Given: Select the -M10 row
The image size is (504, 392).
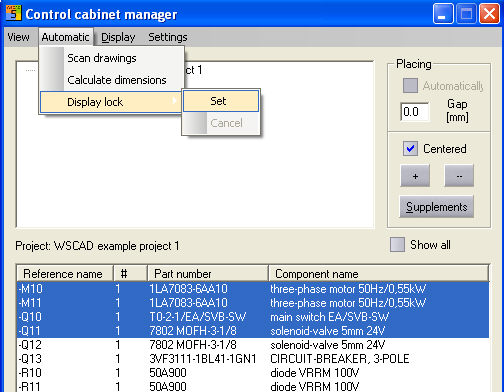Looking at the screenshot, I should (253, 289).
